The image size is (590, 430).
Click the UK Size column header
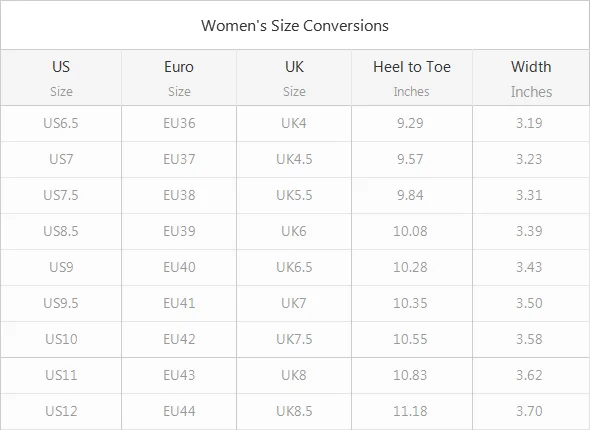tap(294, 78)
